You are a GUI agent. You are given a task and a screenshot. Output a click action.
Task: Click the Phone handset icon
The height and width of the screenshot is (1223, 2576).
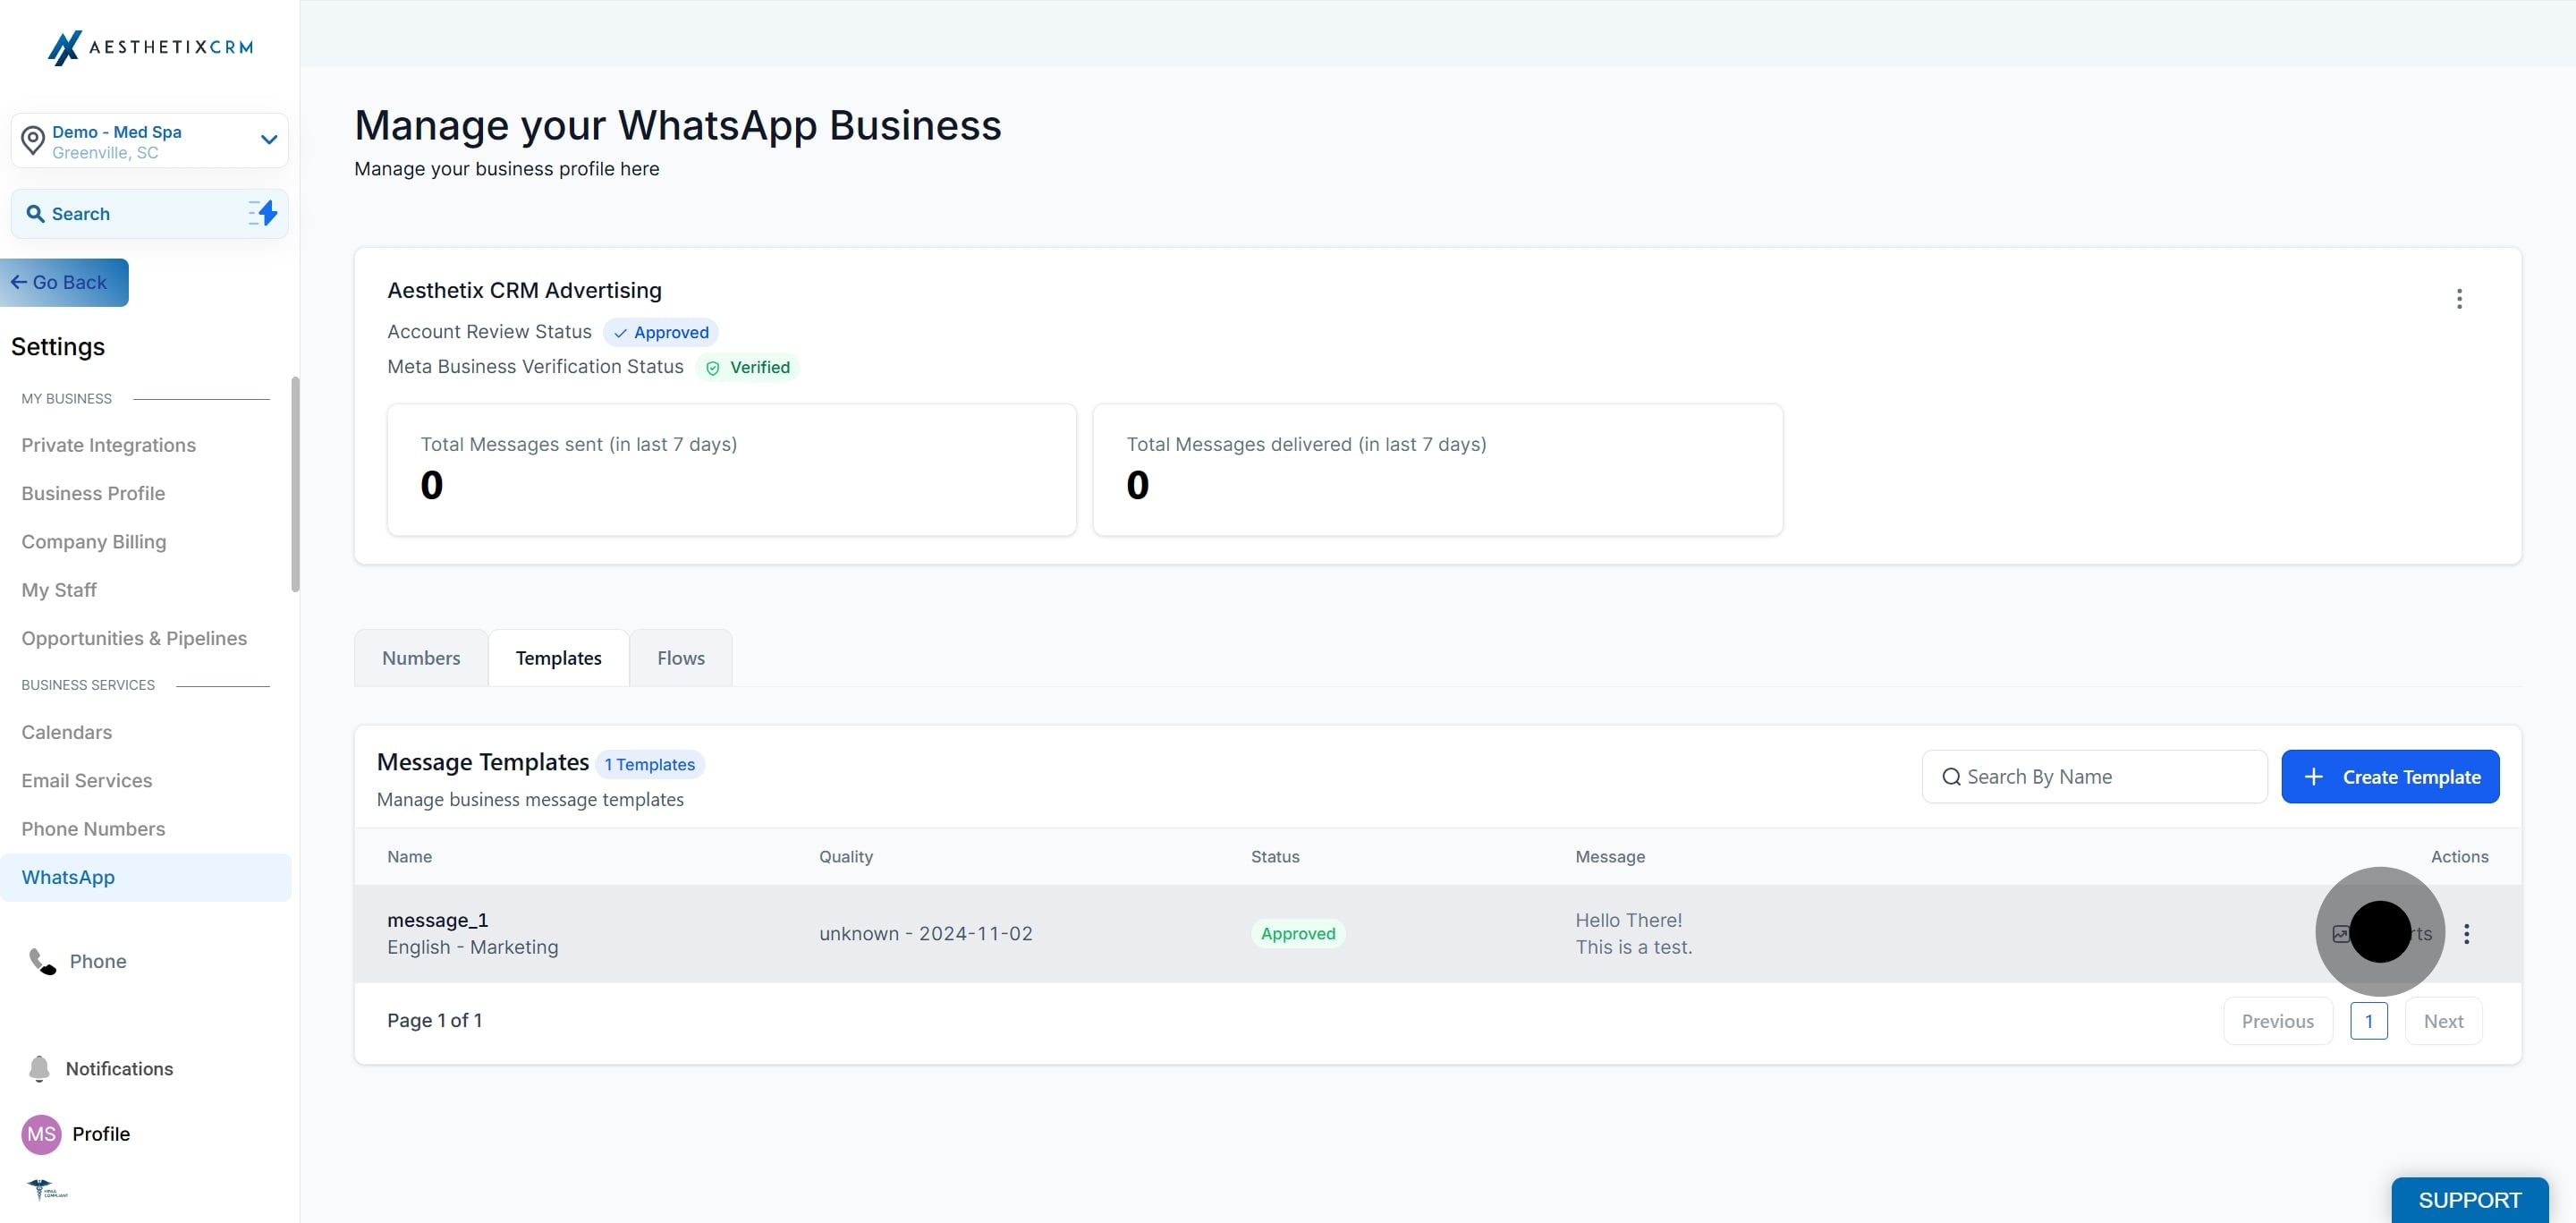[x=42, y=961]
